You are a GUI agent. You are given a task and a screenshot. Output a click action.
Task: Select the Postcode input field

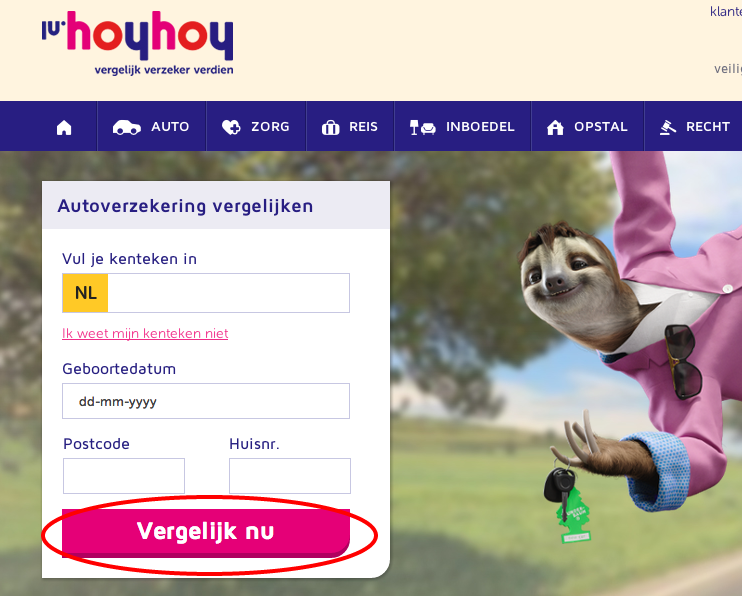[x=124, y=476]
